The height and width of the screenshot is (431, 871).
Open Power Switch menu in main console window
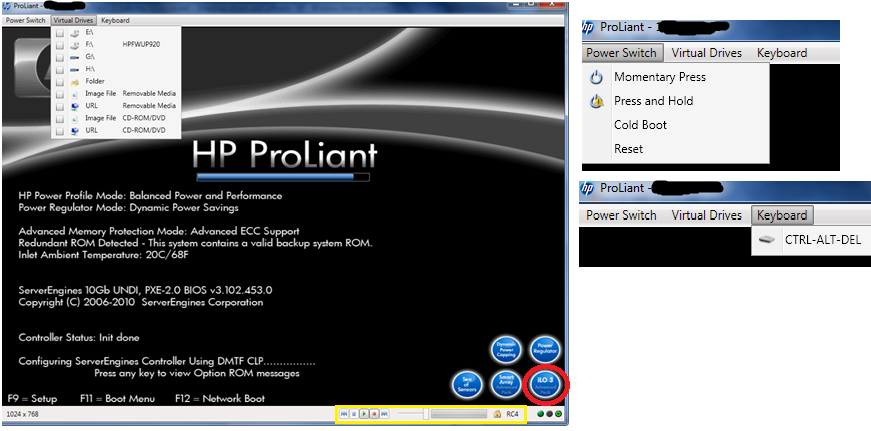click(26, 20)
